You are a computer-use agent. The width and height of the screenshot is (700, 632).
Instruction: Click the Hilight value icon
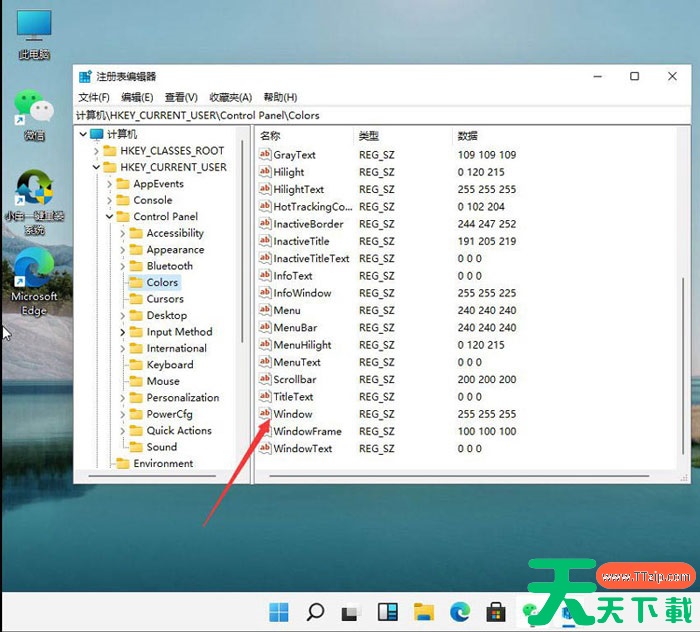pos(265,172)
